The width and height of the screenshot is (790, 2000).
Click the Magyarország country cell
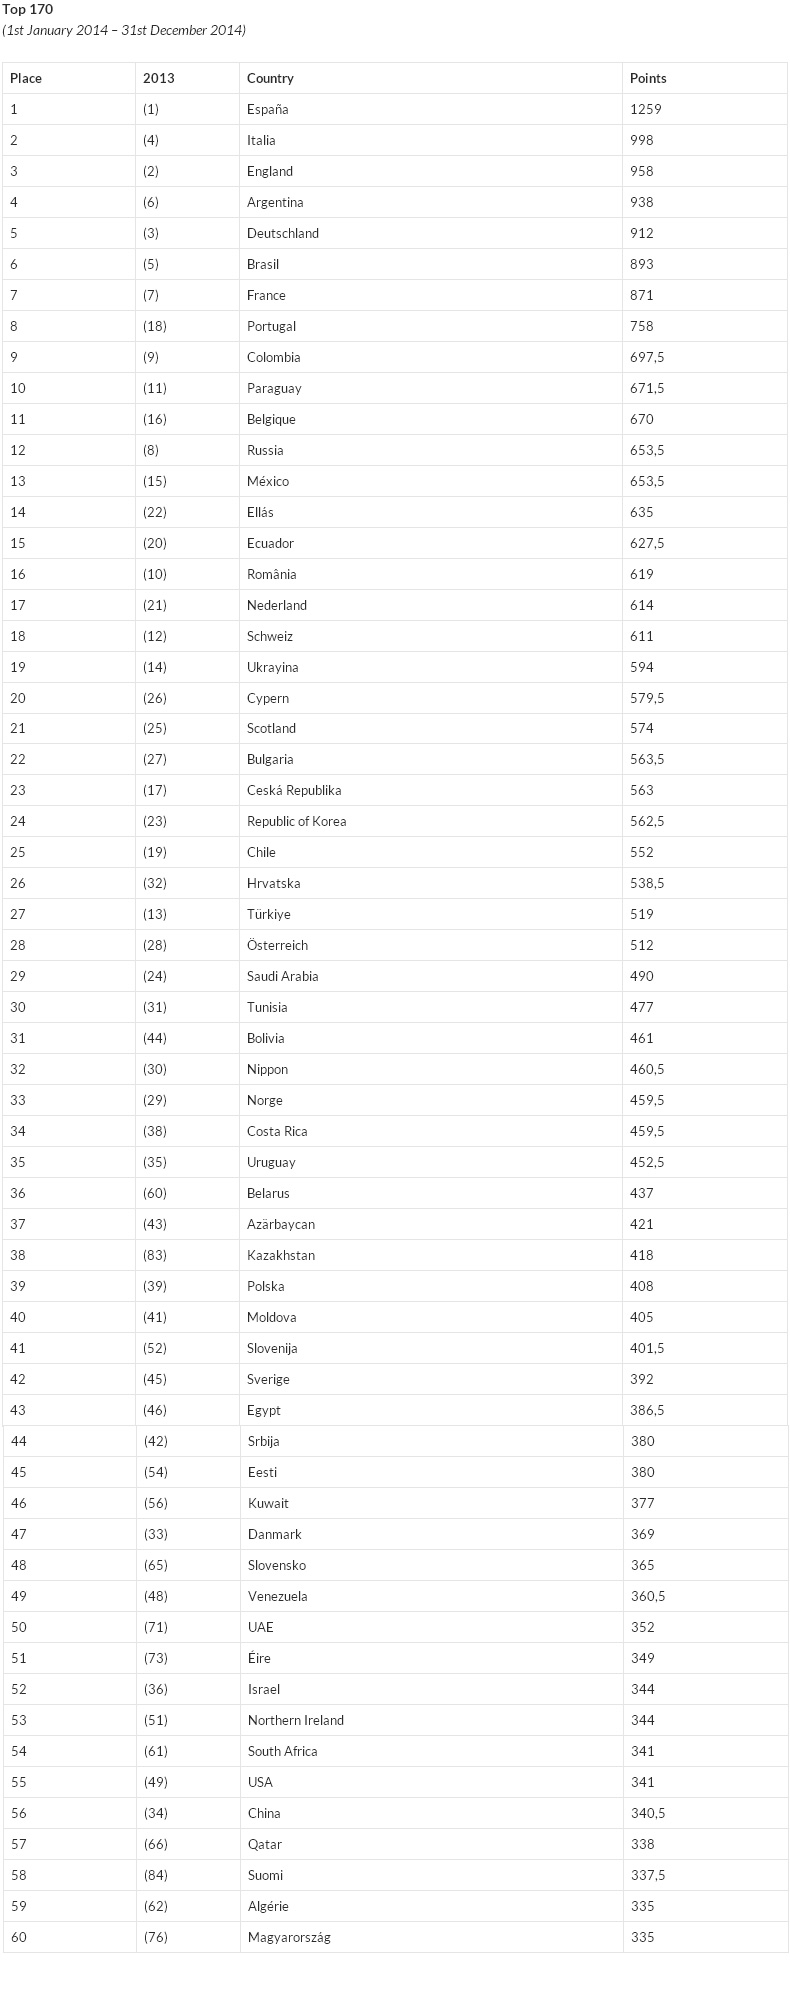pos(289,1937)
